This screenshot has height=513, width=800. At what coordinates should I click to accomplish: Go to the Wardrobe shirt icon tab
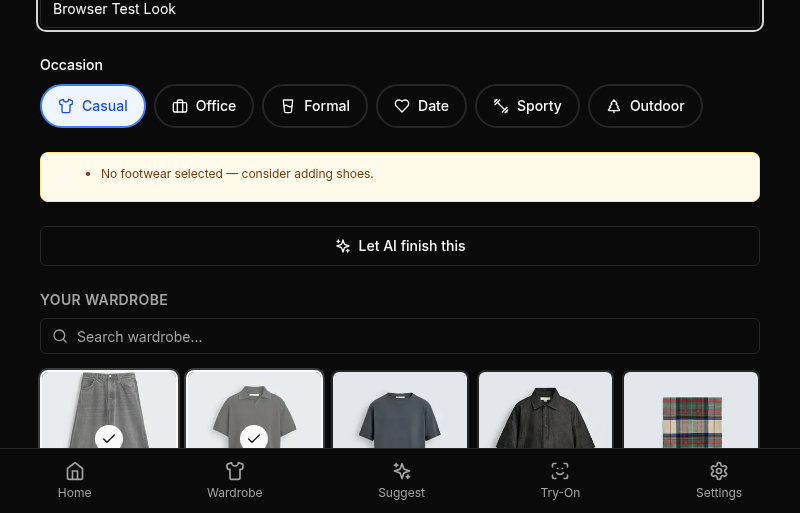click(234, 480)
